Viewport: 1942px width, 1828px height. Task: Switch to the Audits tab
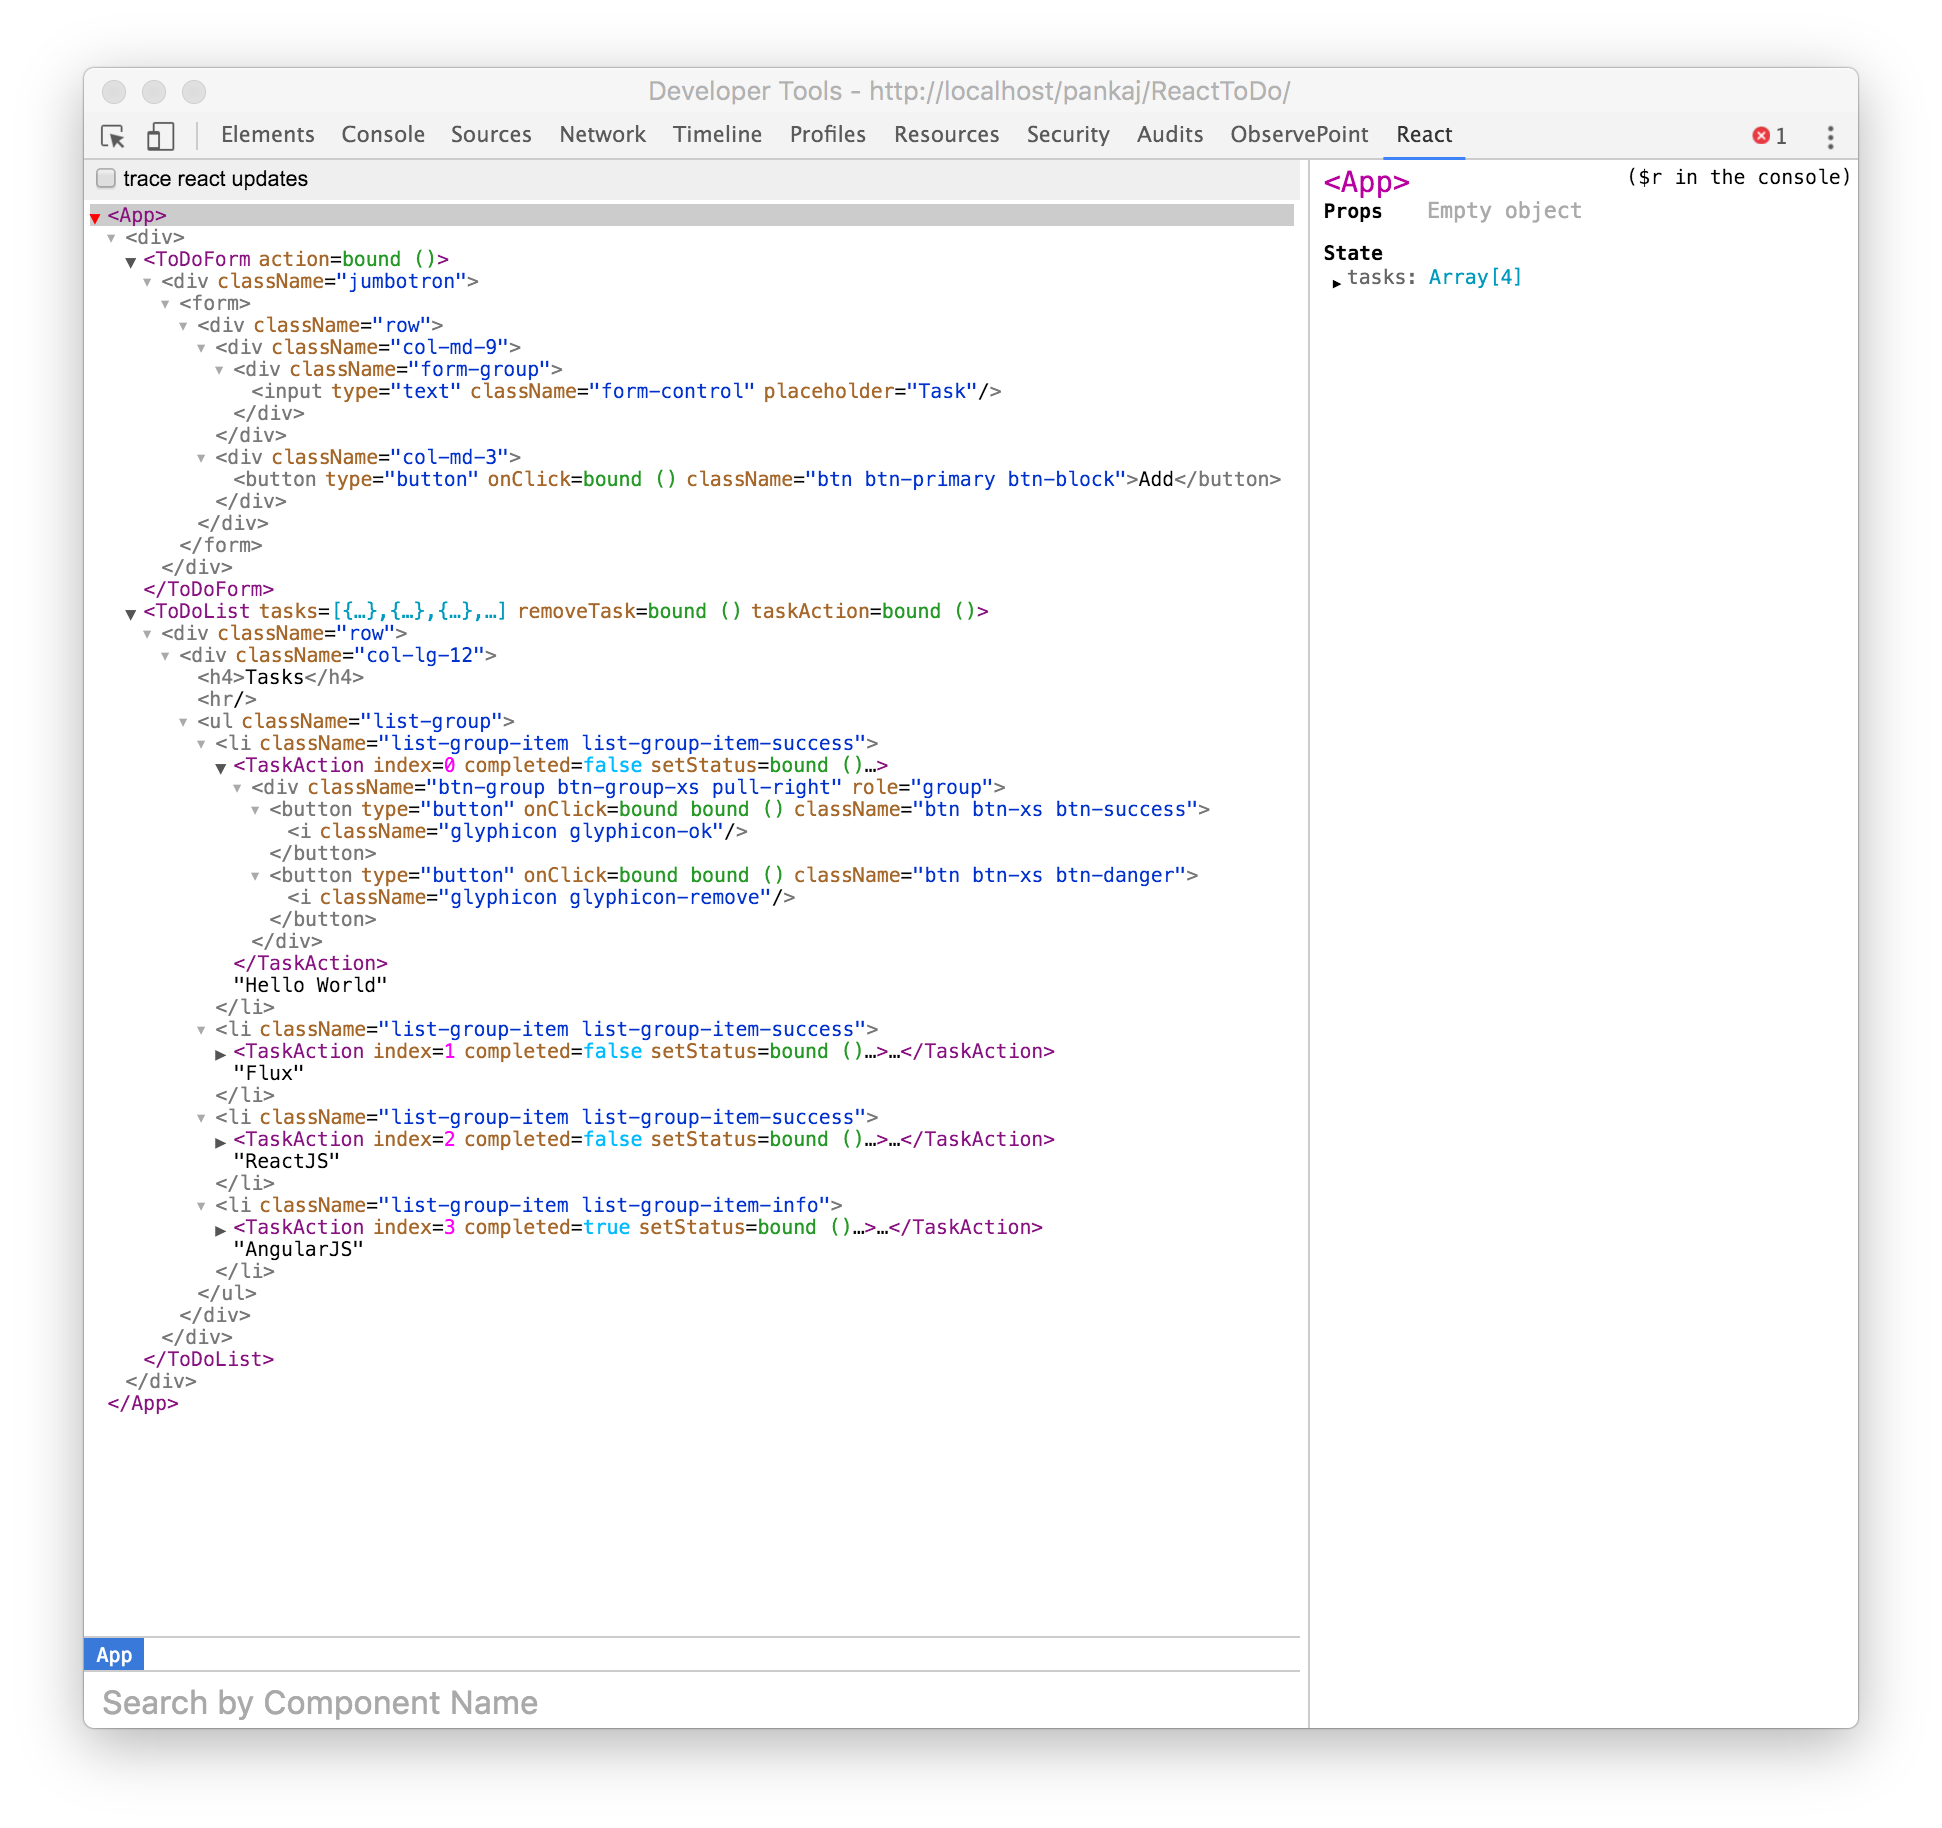tap(1170, 135)
